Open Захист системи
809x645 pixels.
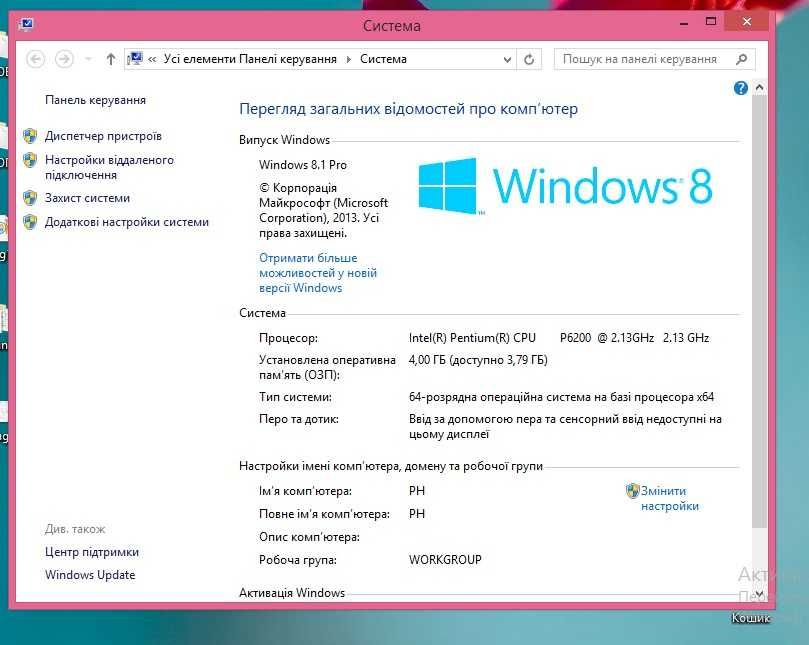[x=87, y=198]
